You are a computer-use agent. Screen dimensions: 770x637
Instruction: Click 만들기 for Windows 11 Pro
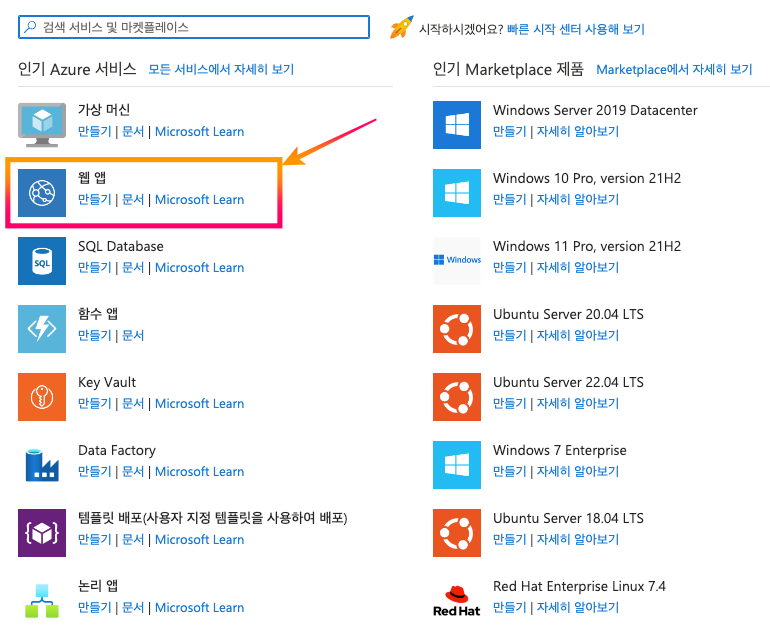[510, 268]
